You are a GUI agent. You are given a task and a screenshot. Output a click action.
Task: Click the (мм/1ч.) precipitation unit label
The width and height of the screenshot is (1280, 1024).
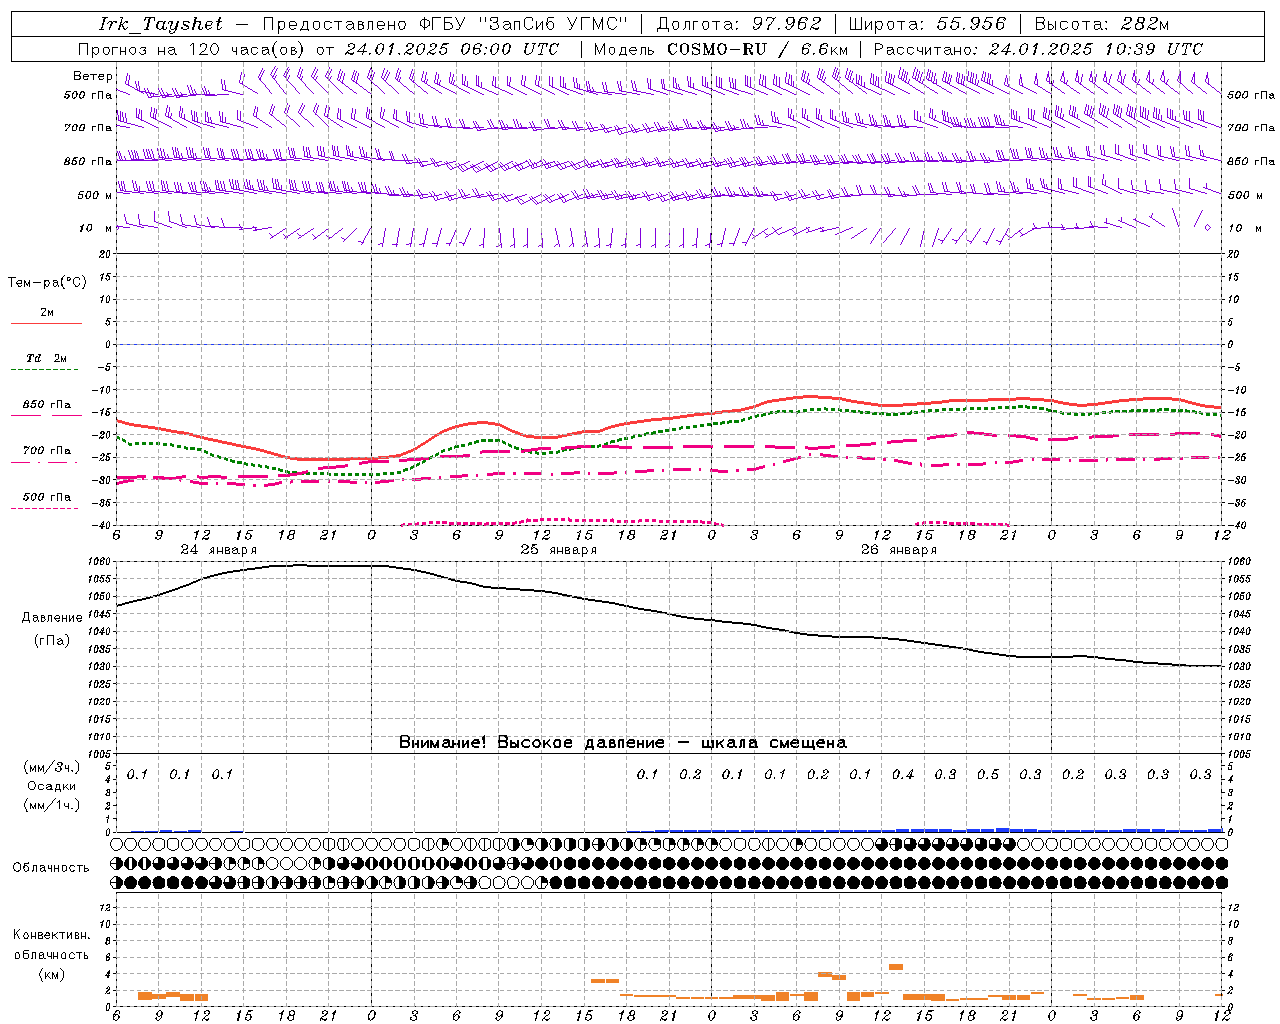tap(51, 805)
